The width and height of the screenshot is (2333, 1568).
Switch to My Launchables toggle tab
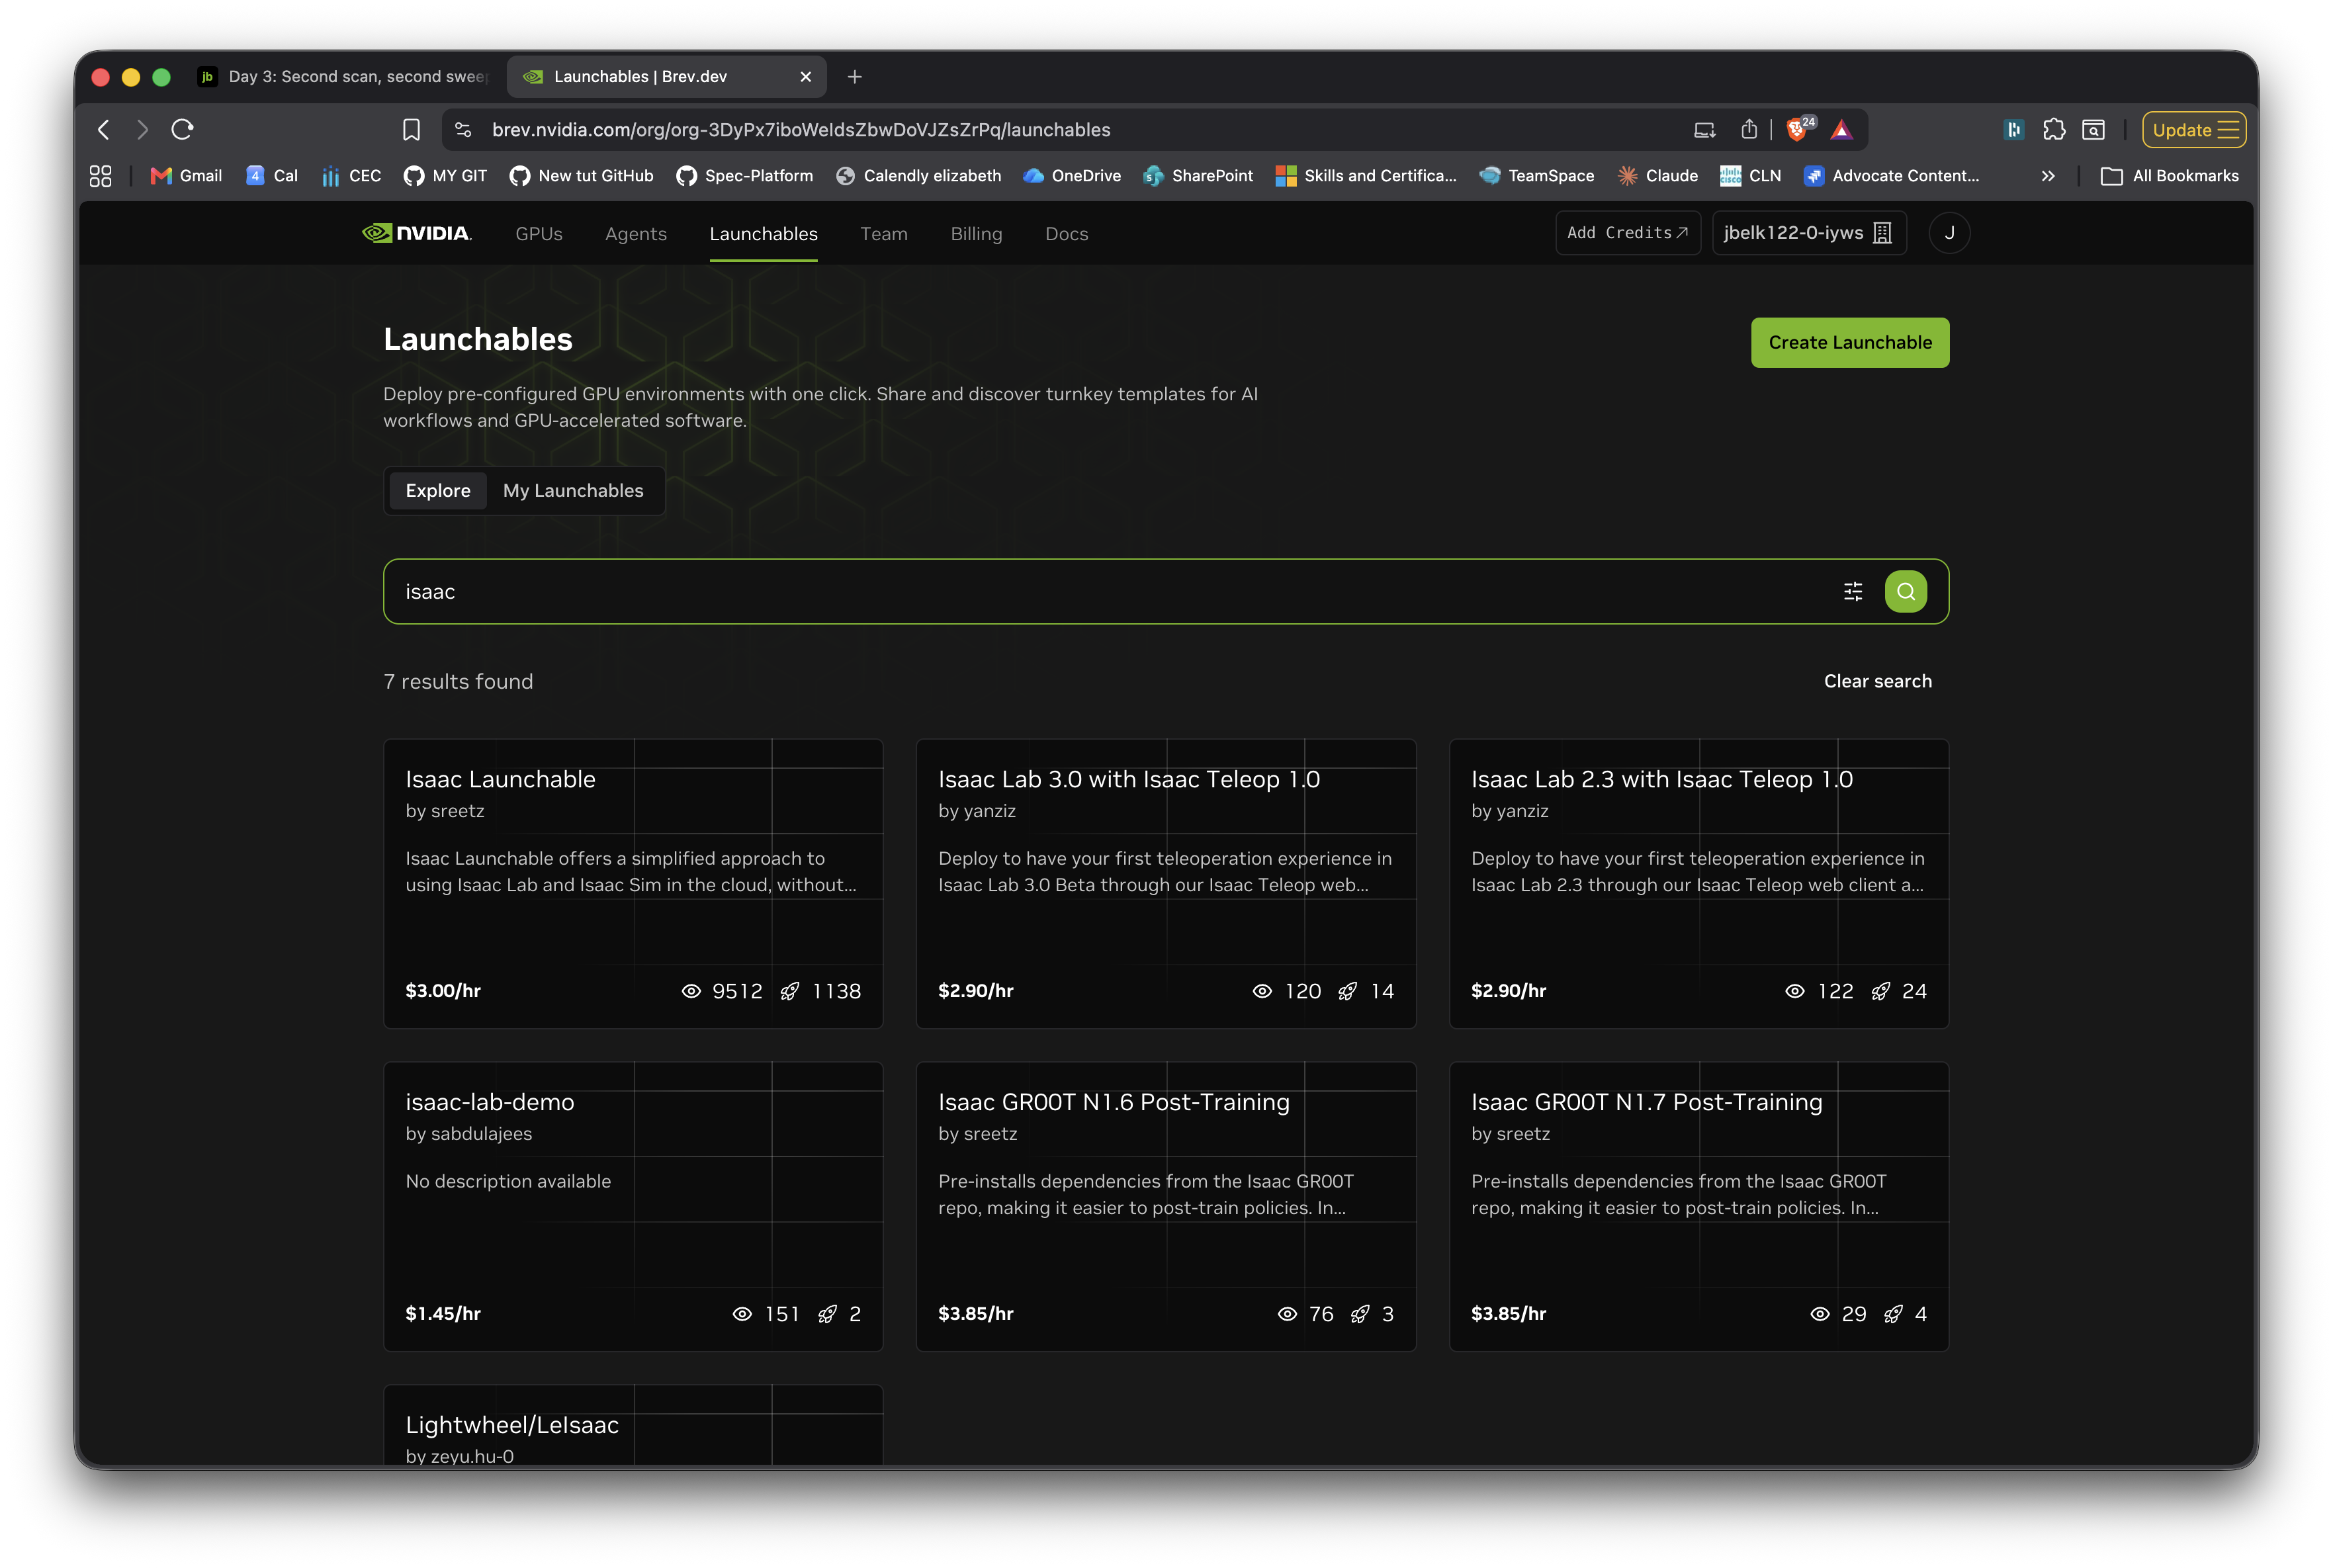[573, 491]
